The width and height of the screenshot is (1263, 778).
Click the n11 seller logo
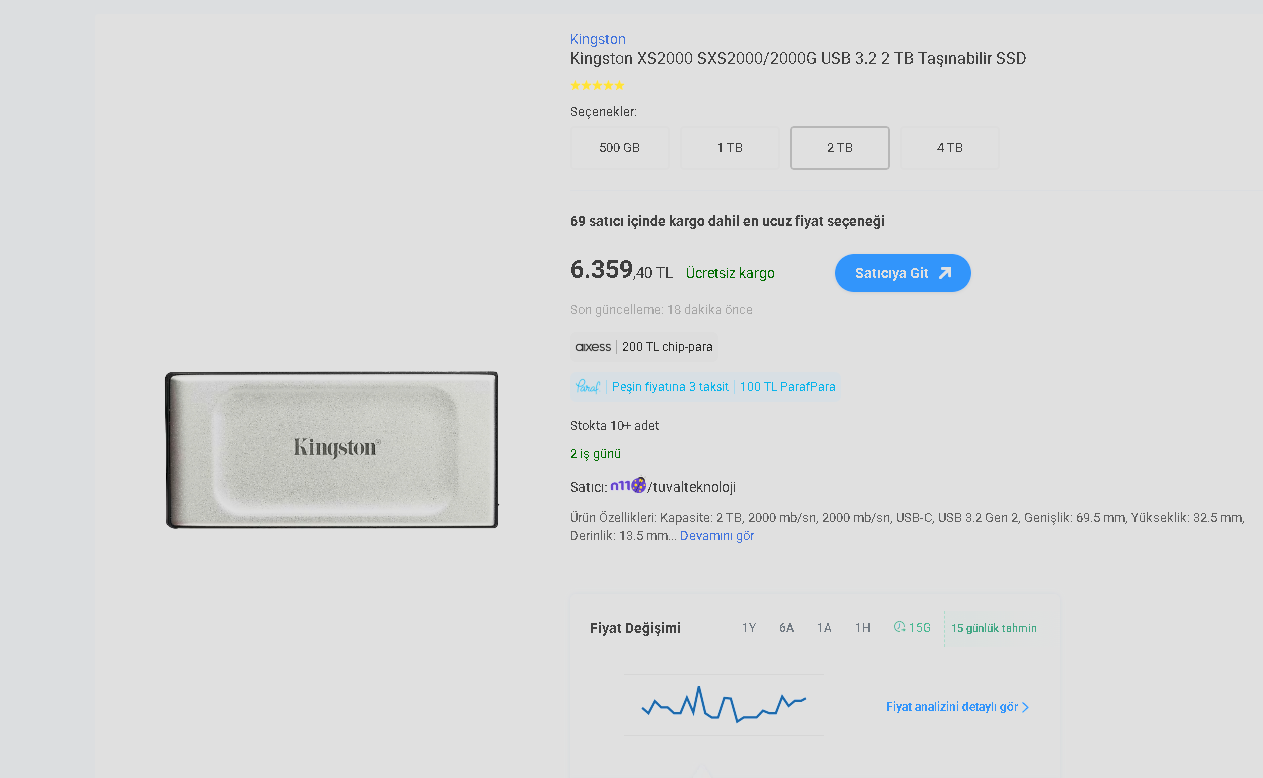coord(628,486)
